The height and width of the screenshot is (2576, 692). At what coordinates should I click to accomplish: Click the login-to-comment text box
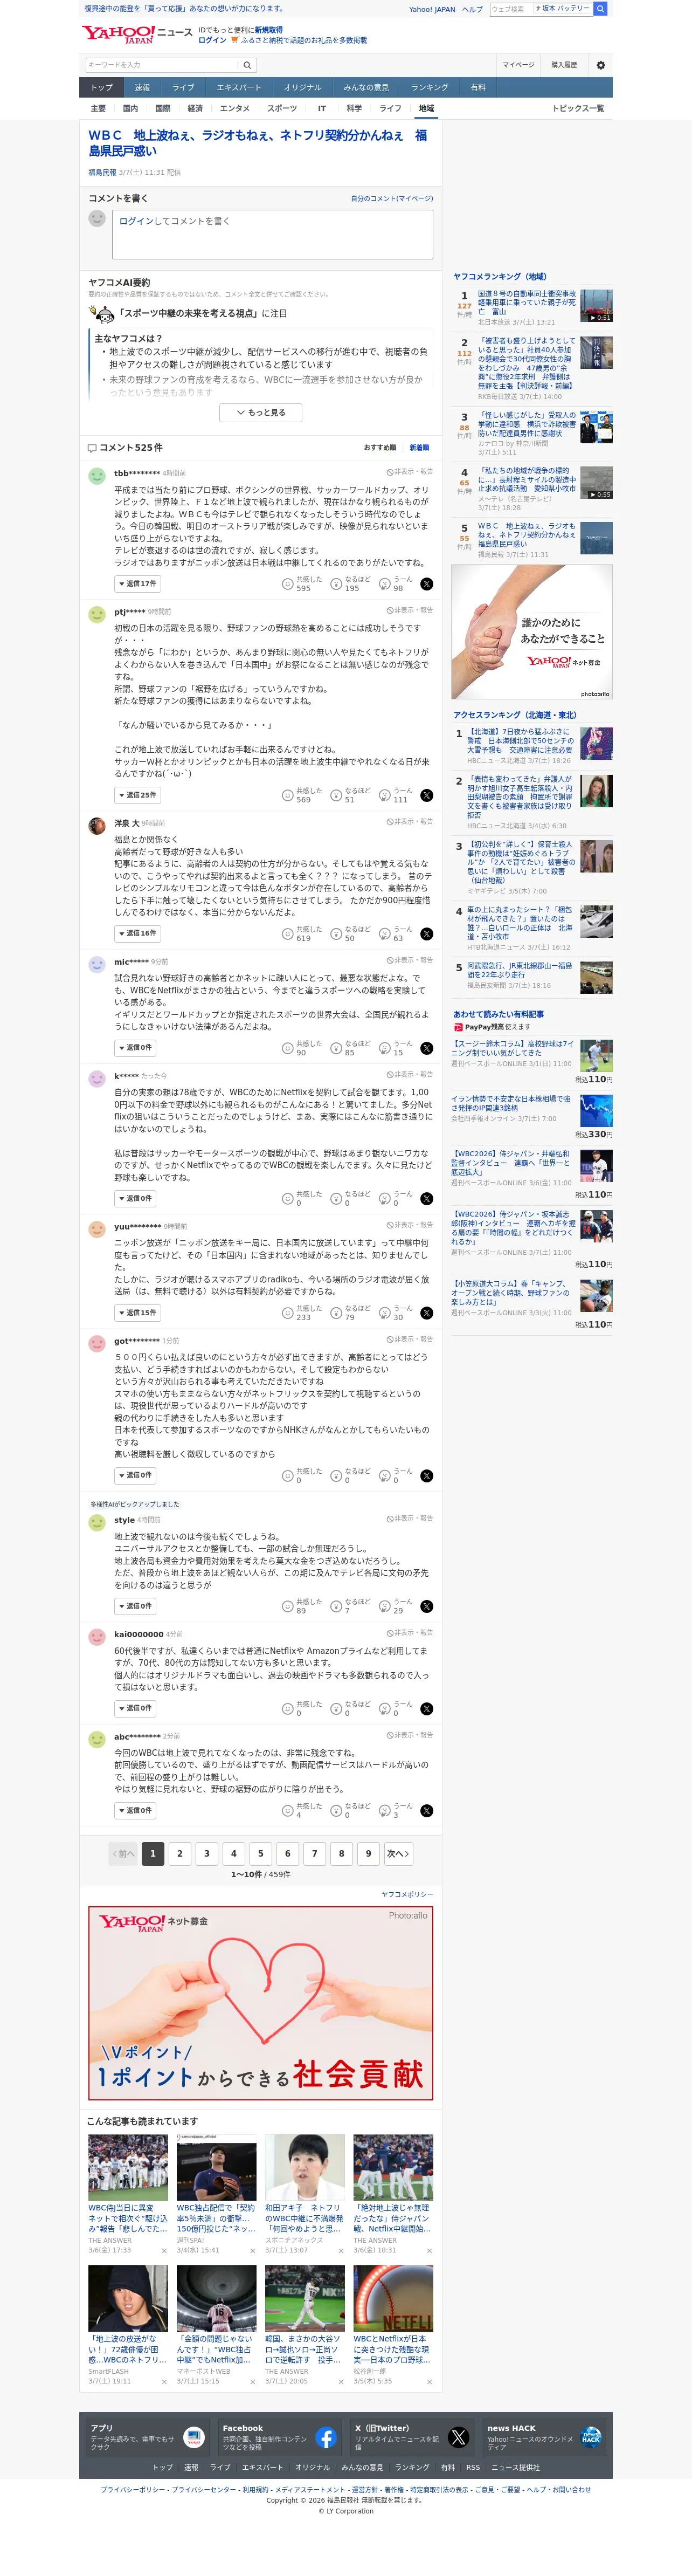point(273,234)
